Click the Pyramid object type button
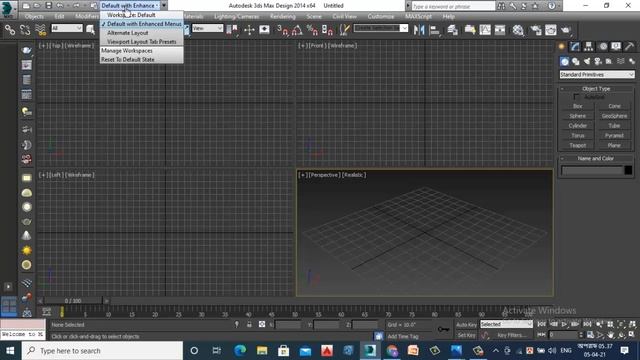Viewport: 640px width, 360px height. pos(614,136)
